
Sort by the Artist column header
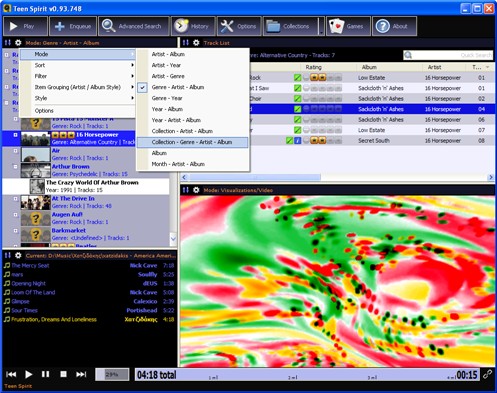coord(444,67)
